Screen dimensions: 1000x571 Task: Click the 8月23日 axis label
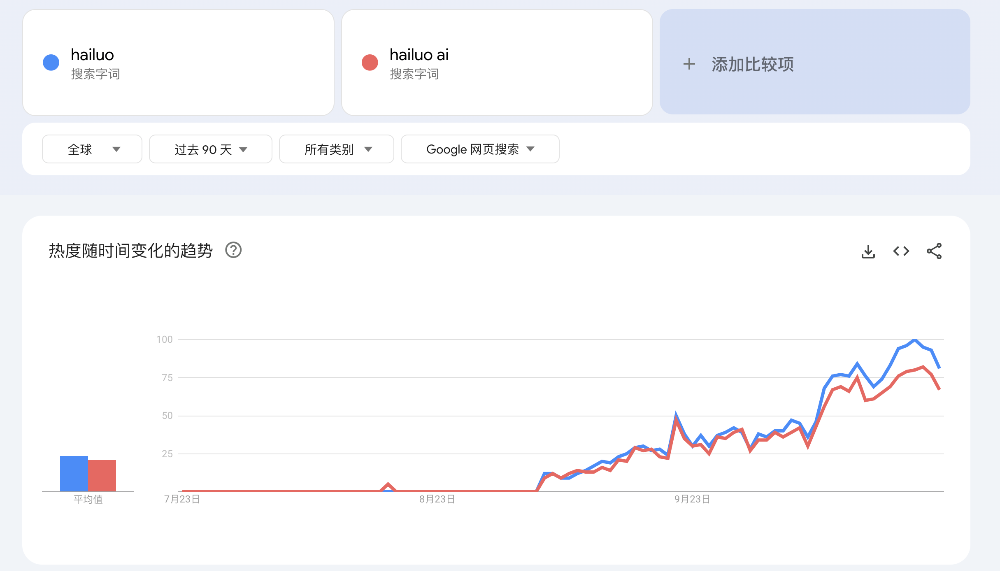click(x=437, y=499)
